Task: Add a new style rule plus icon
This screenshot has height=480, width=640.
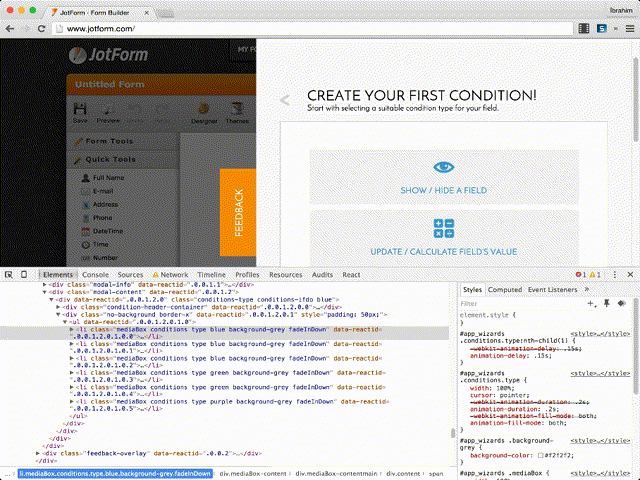Action: (x=591, y=303)
